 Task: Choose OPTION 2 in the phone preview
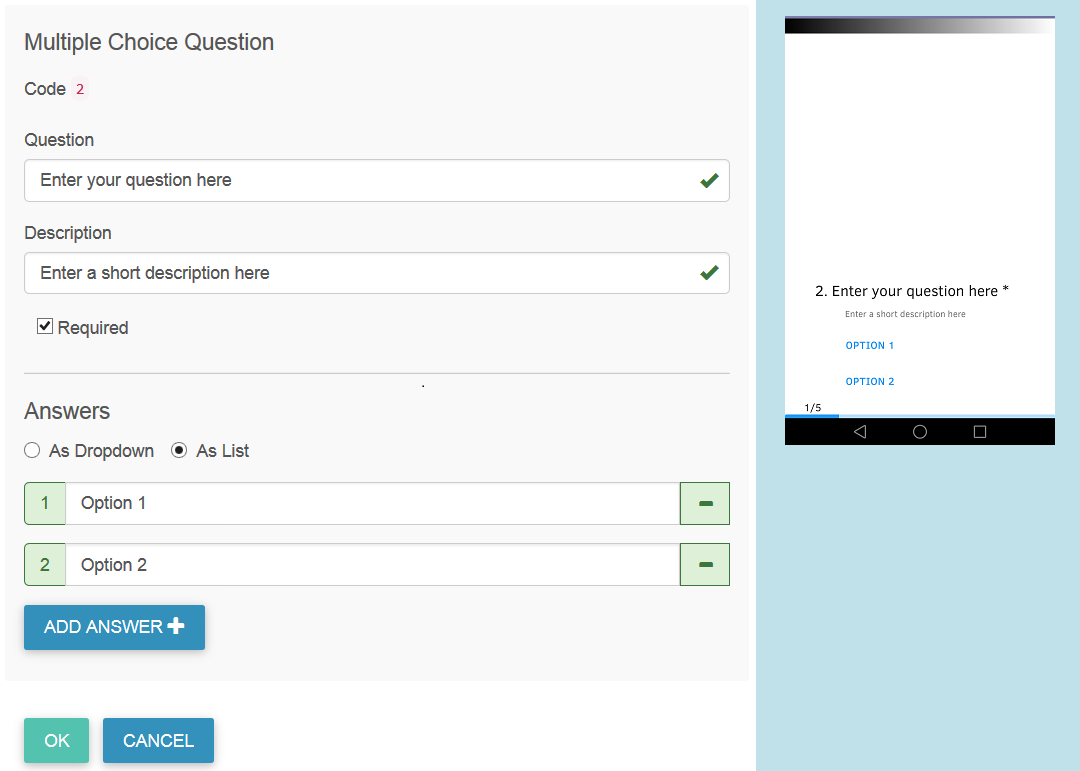point(869,382)
